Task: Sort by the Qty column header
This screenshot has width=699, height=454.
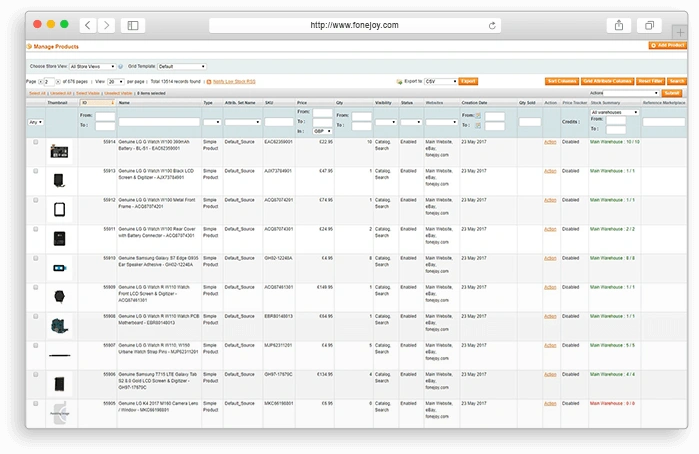Action: pos(339,103)
